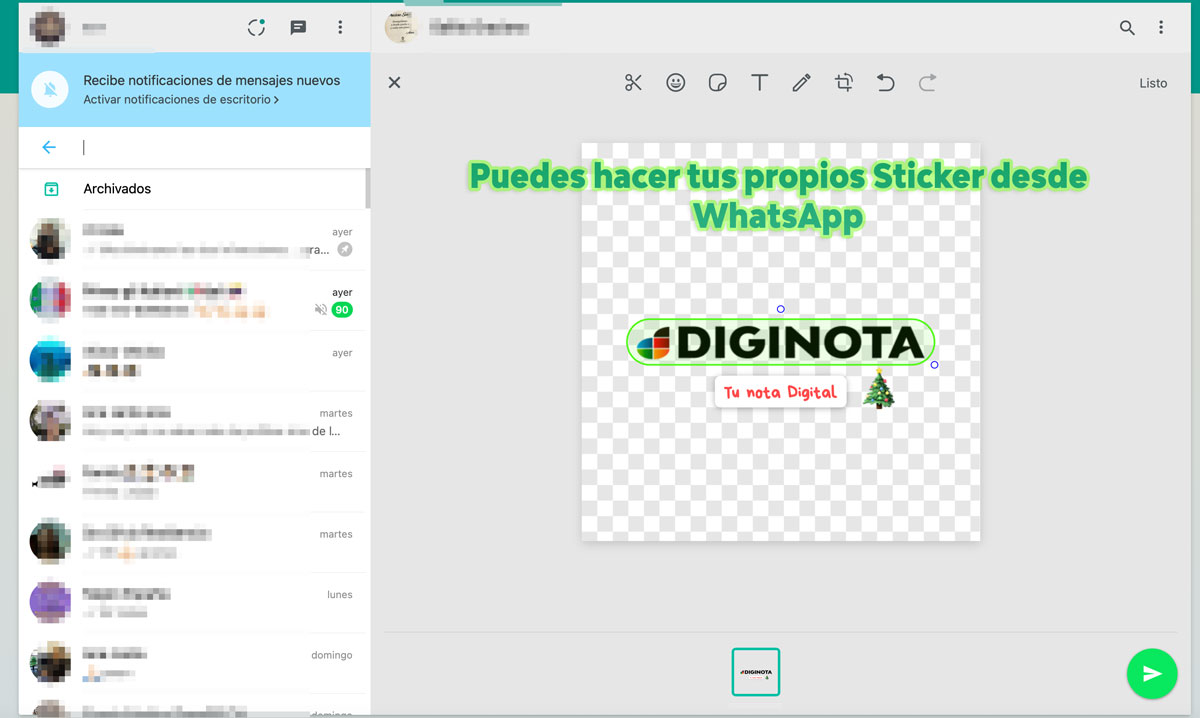The width and height of the screenshot is (1200, 718).
Task: Grab the rotation handle above DIGINOTA logo
Action: tap(781, 309)
